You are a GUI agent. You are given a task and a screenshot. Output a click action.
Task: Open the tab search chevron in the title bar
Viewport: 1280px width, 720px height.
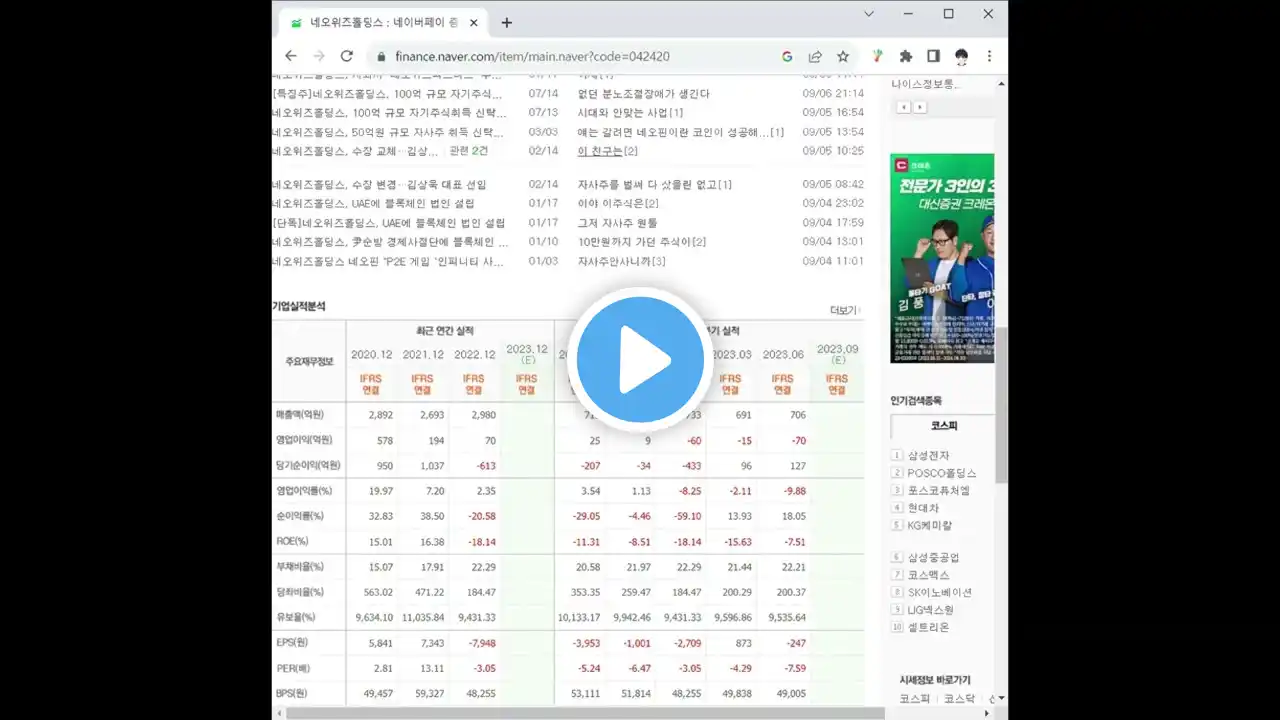click(869, 14)
